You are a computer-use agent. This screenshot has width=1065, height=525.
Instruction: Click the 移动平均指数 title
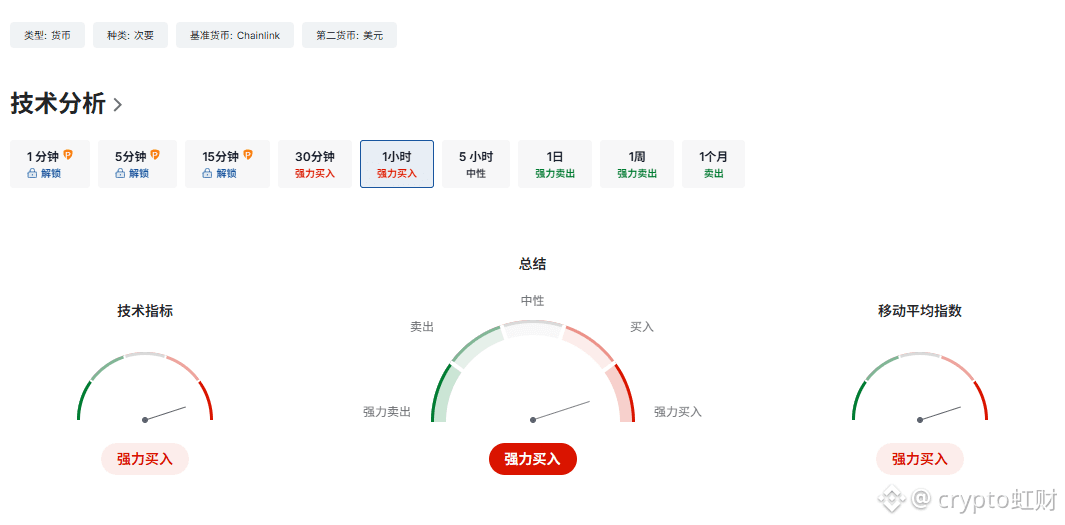[920, 311]
